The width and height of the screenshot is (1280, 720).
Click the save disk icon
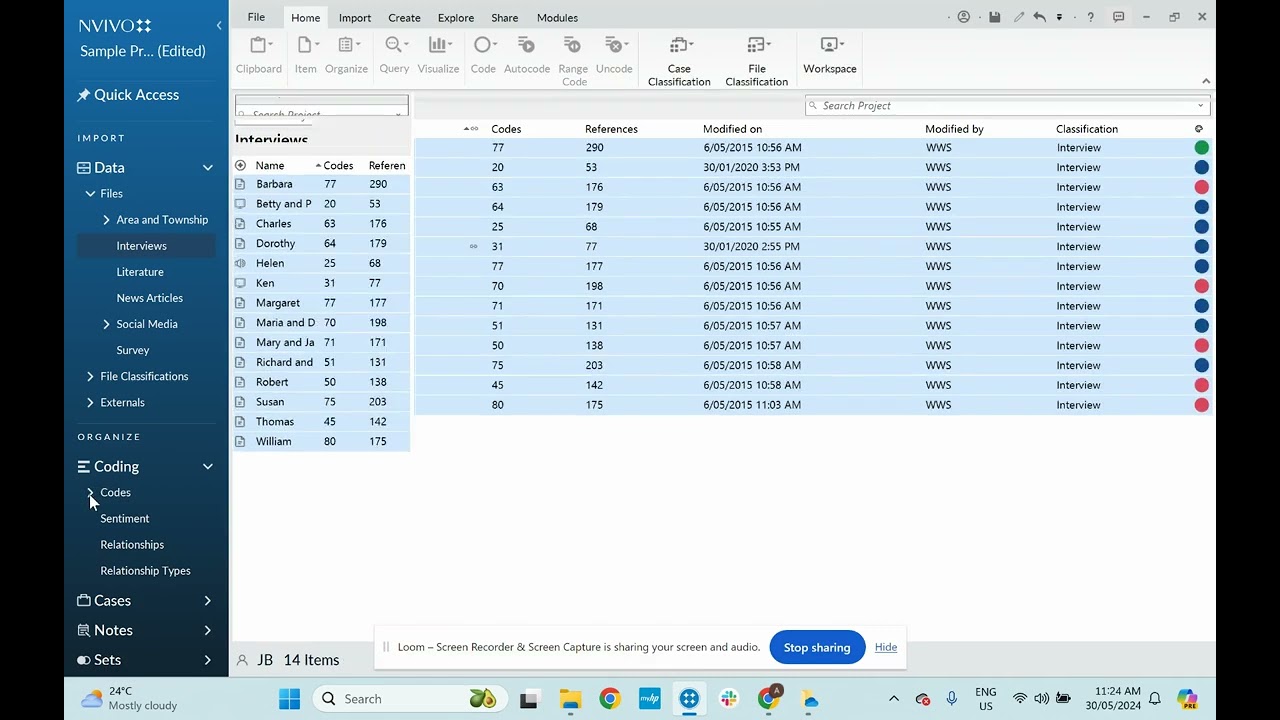pos(994,17)
